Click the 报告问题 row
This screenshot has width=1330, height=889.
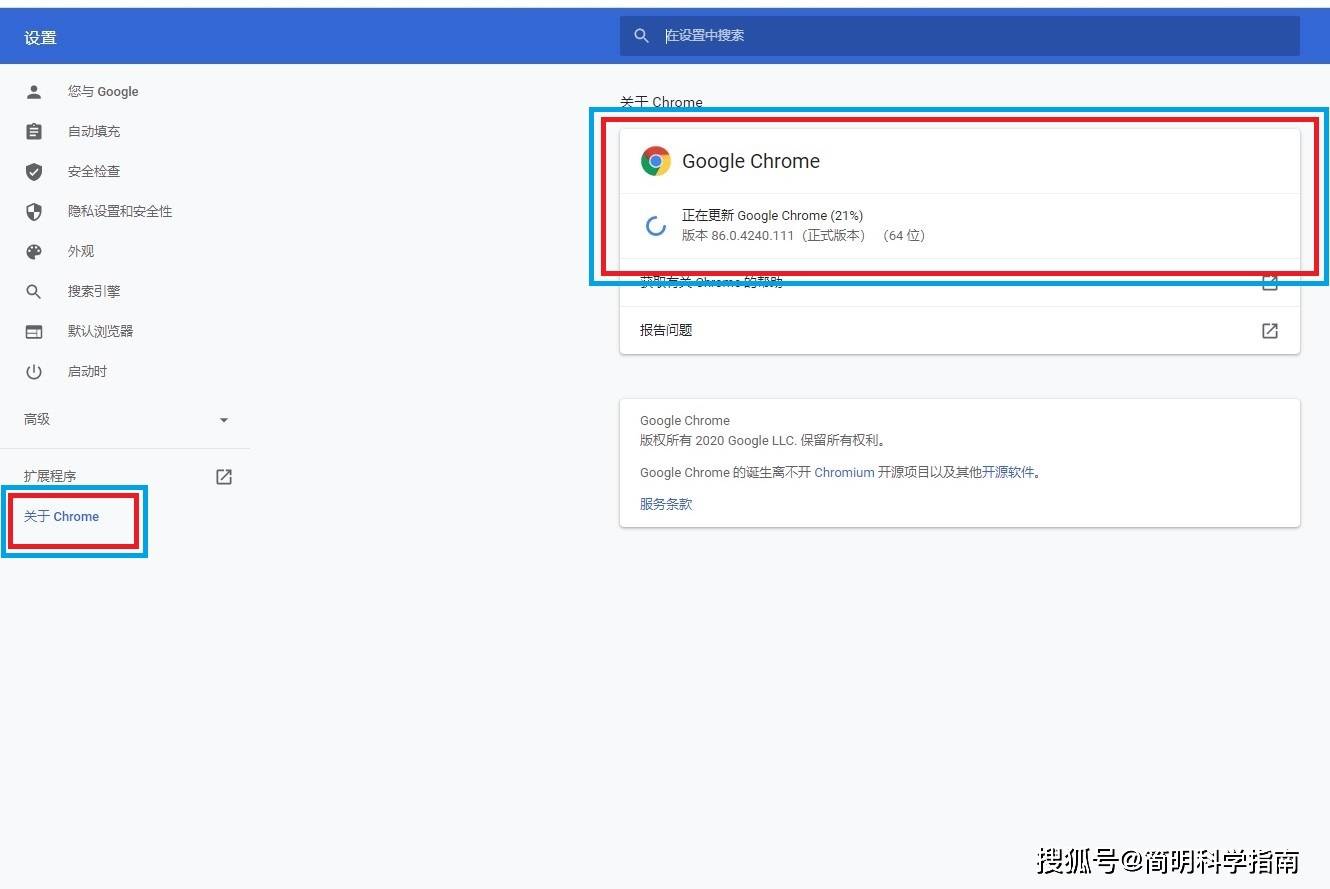pos(960,331)
